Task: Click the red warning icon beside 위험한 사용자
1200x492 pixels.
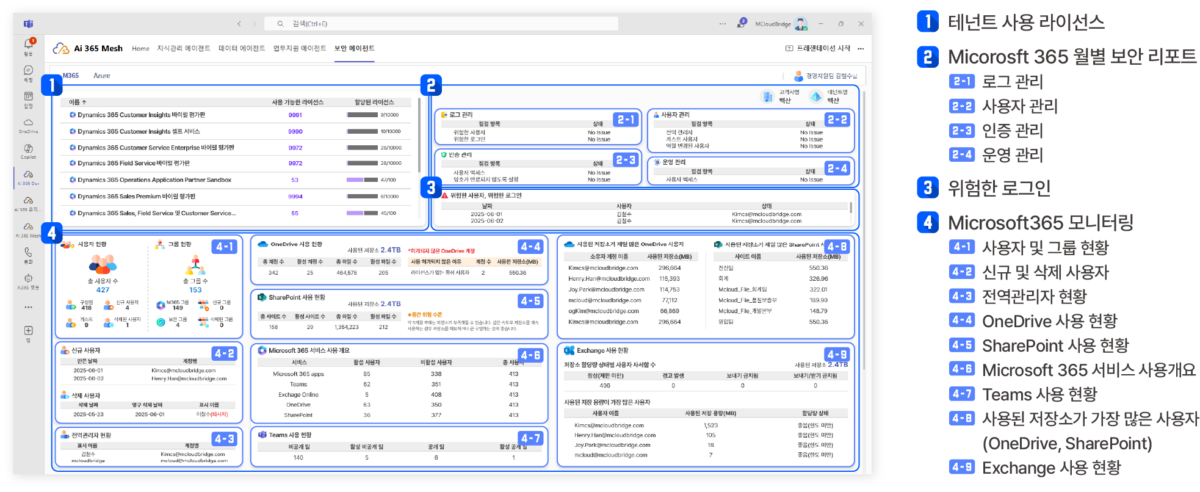Action: 444,196
